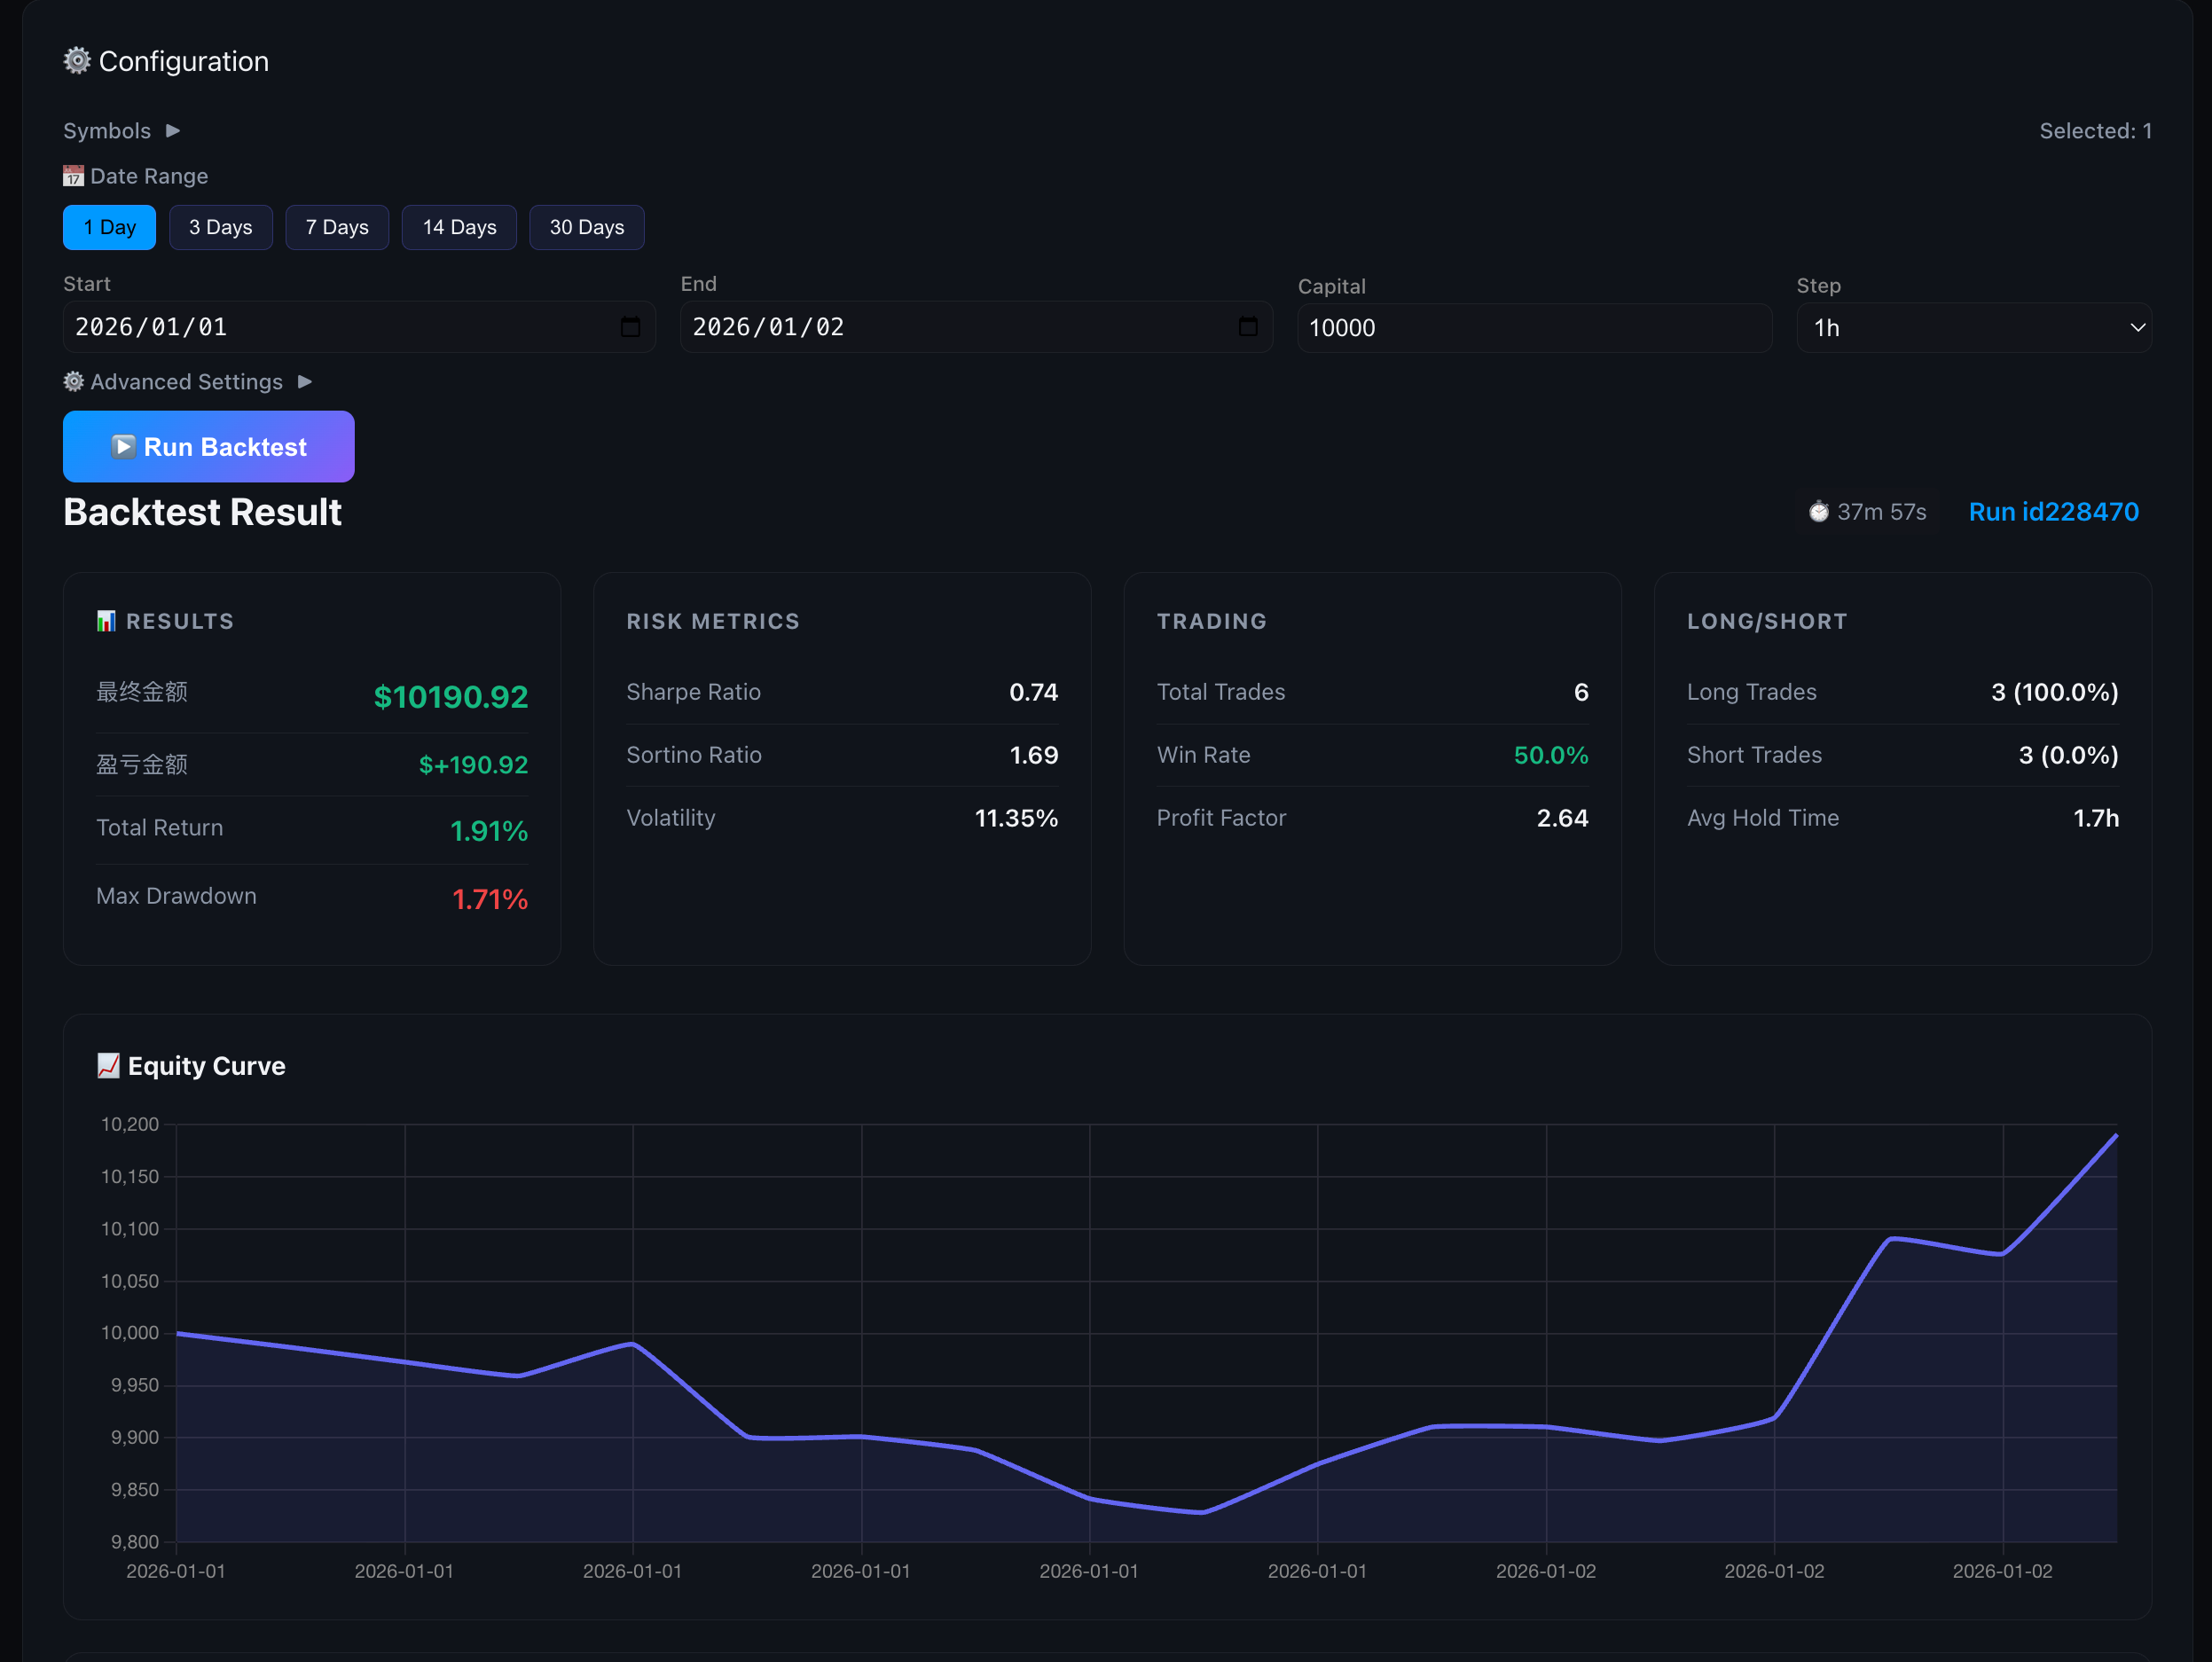The width and height of the screenshot is (2212, 1662).
Task: Expand the Symbols section arrow
Action: [173, 131]
